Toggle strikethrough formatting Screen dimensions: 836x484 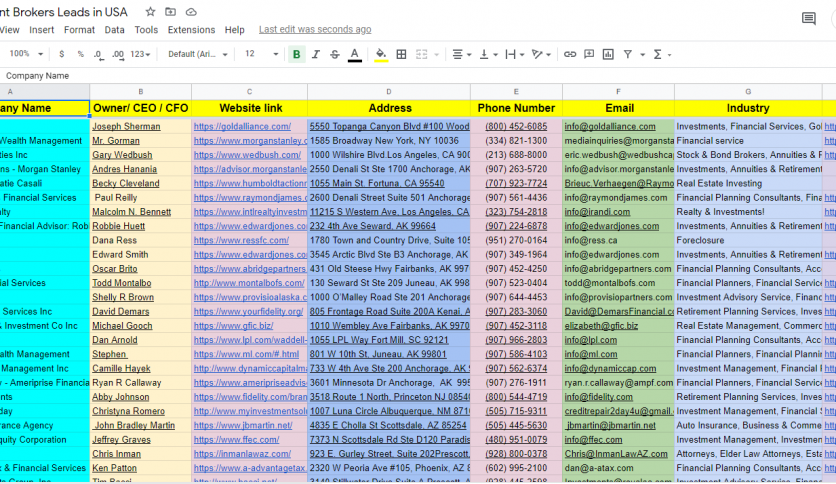coord(334,54)
